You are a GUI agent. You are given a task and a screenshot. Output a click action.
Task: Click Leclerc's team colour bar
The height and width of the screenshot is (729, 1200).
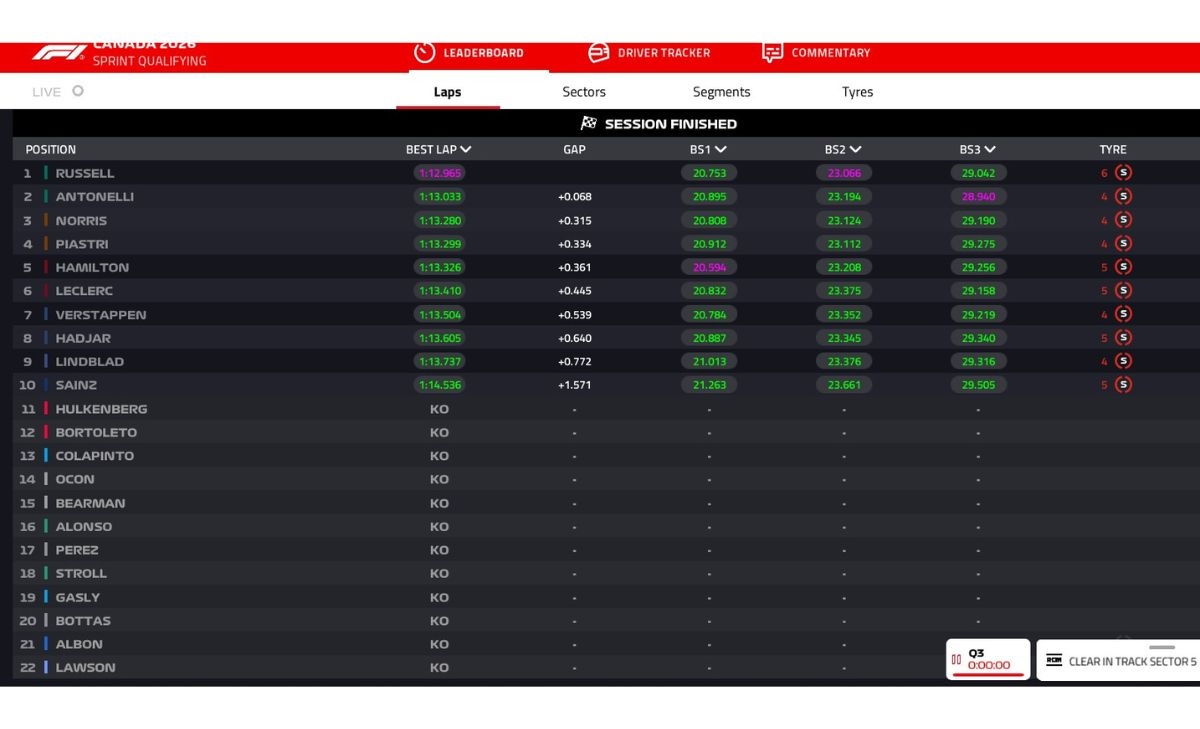46,291
